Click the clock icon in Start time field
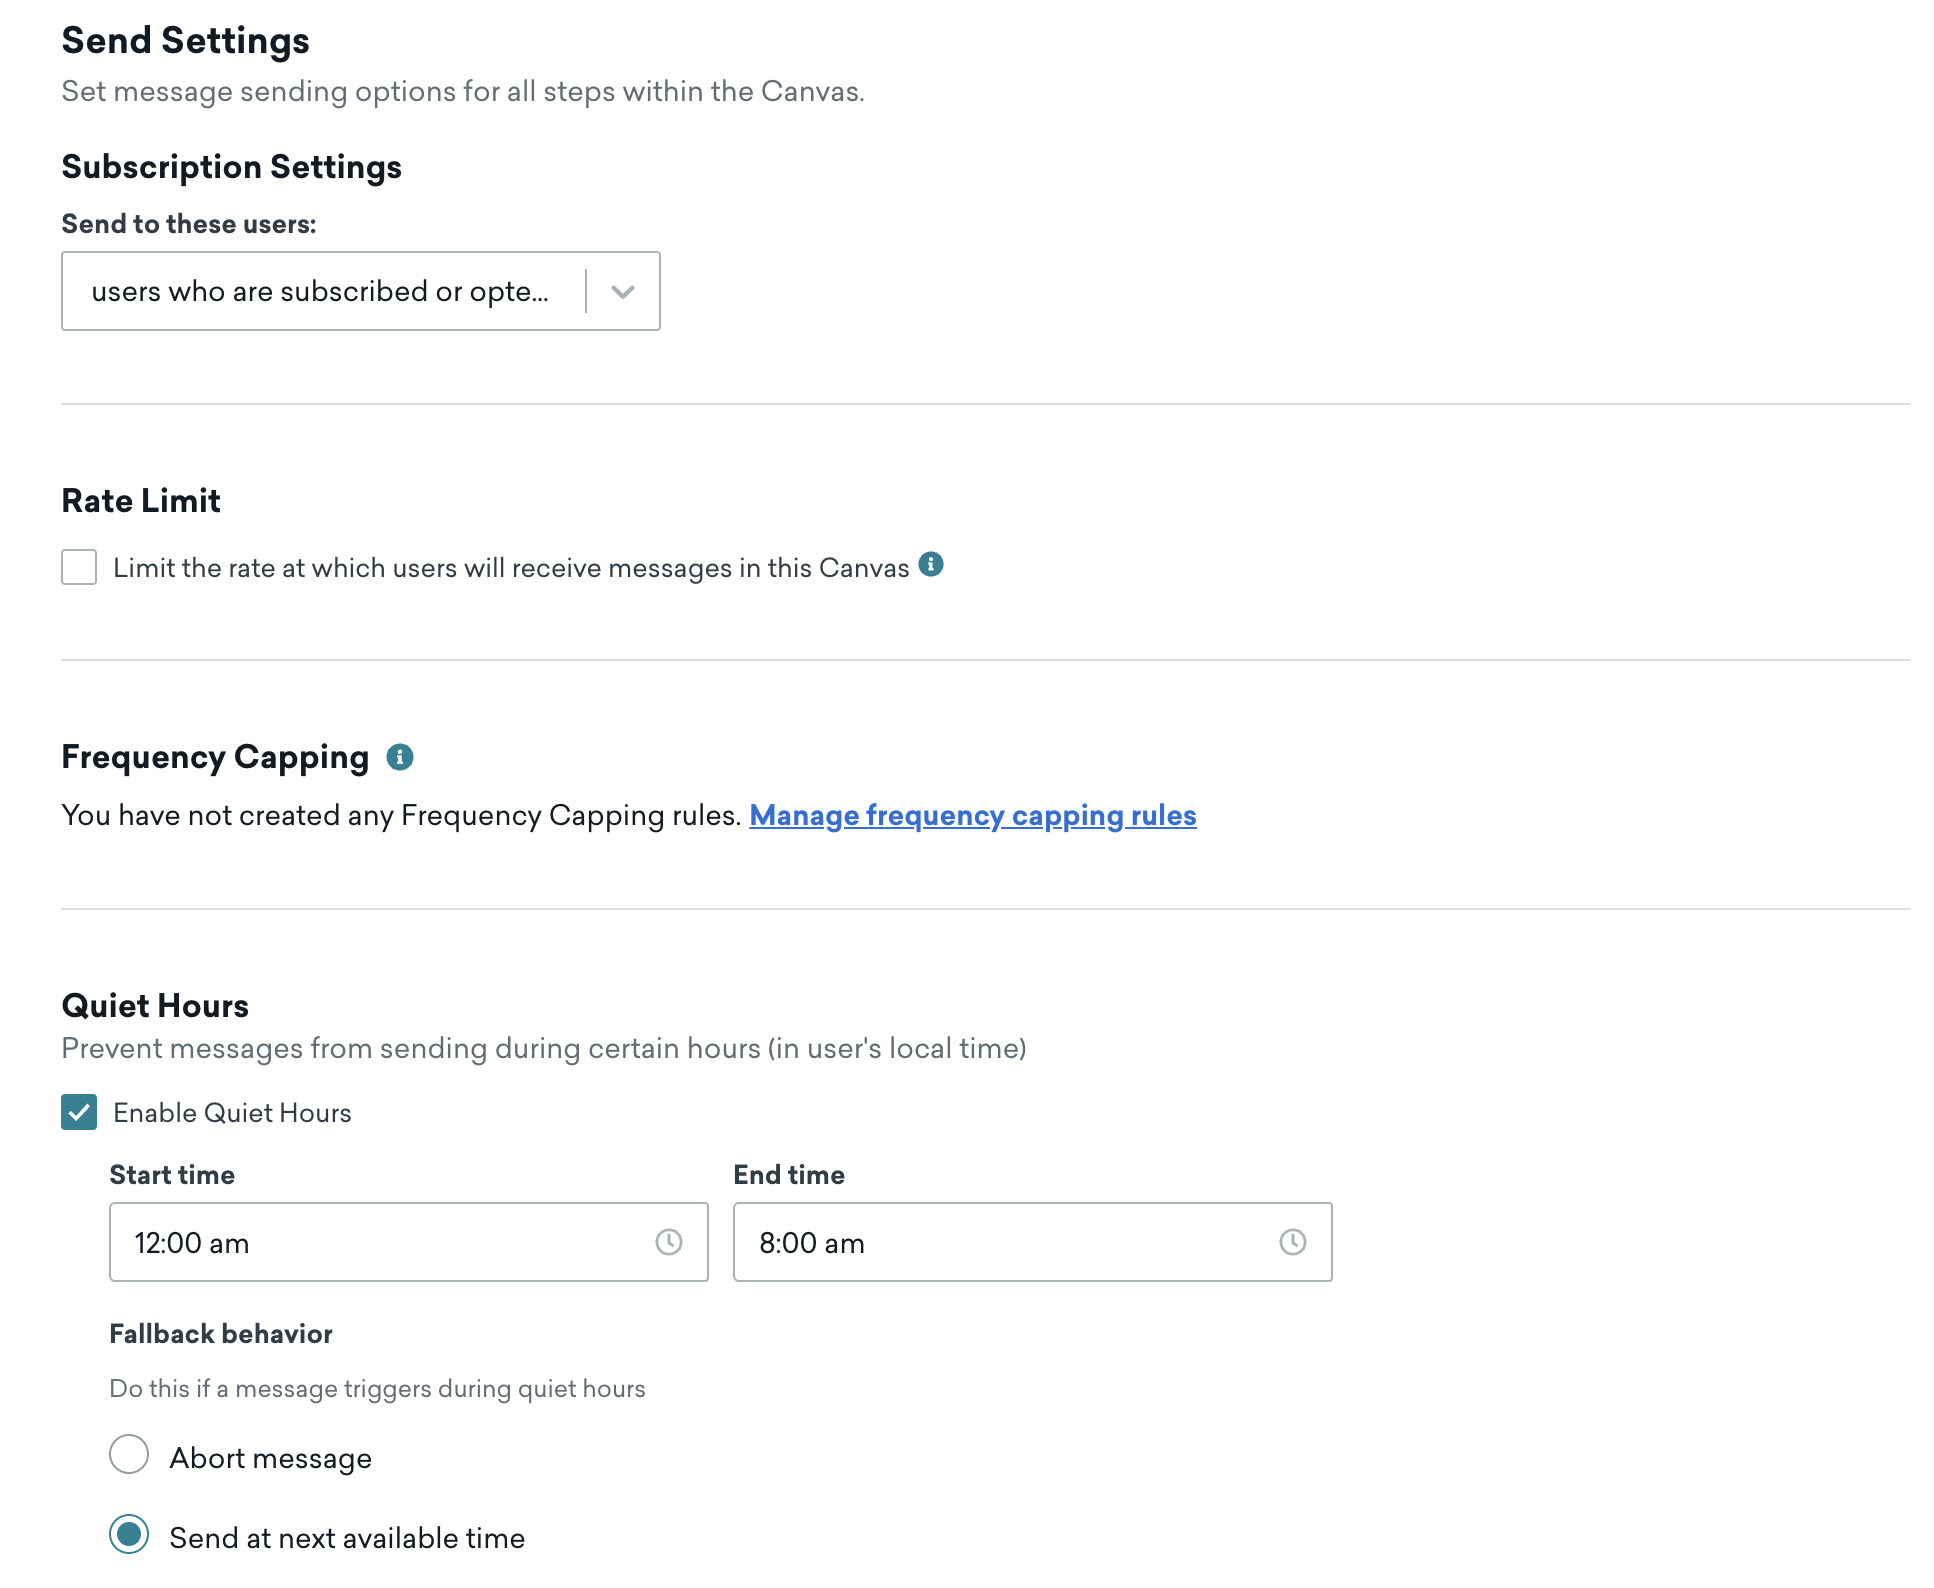The width and height of the screenshot is (1934, 1588). click(669, 1242)
